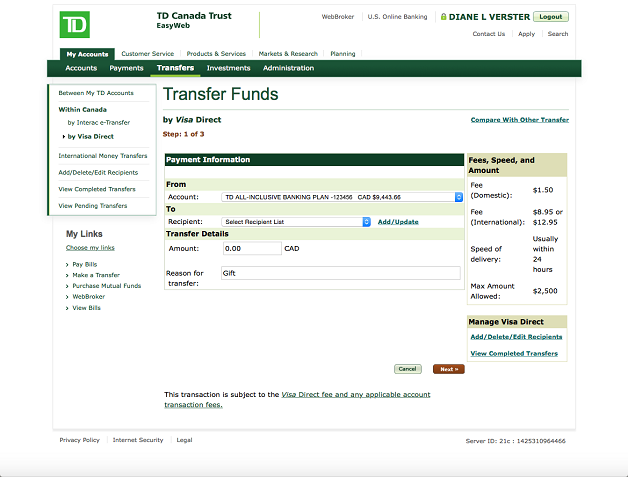
Task: Open Pay Bills under My Links
Action: click(x=85, y=264)
